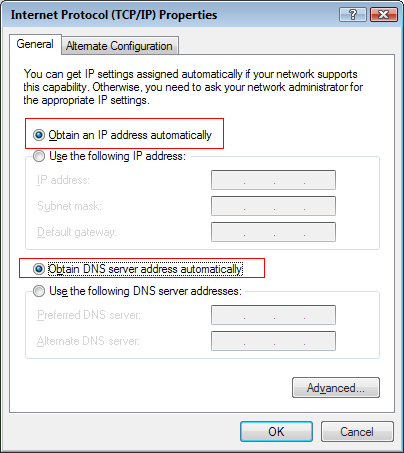Open the Advanced settings button
The image size is (404, 453).
[336, 388]
